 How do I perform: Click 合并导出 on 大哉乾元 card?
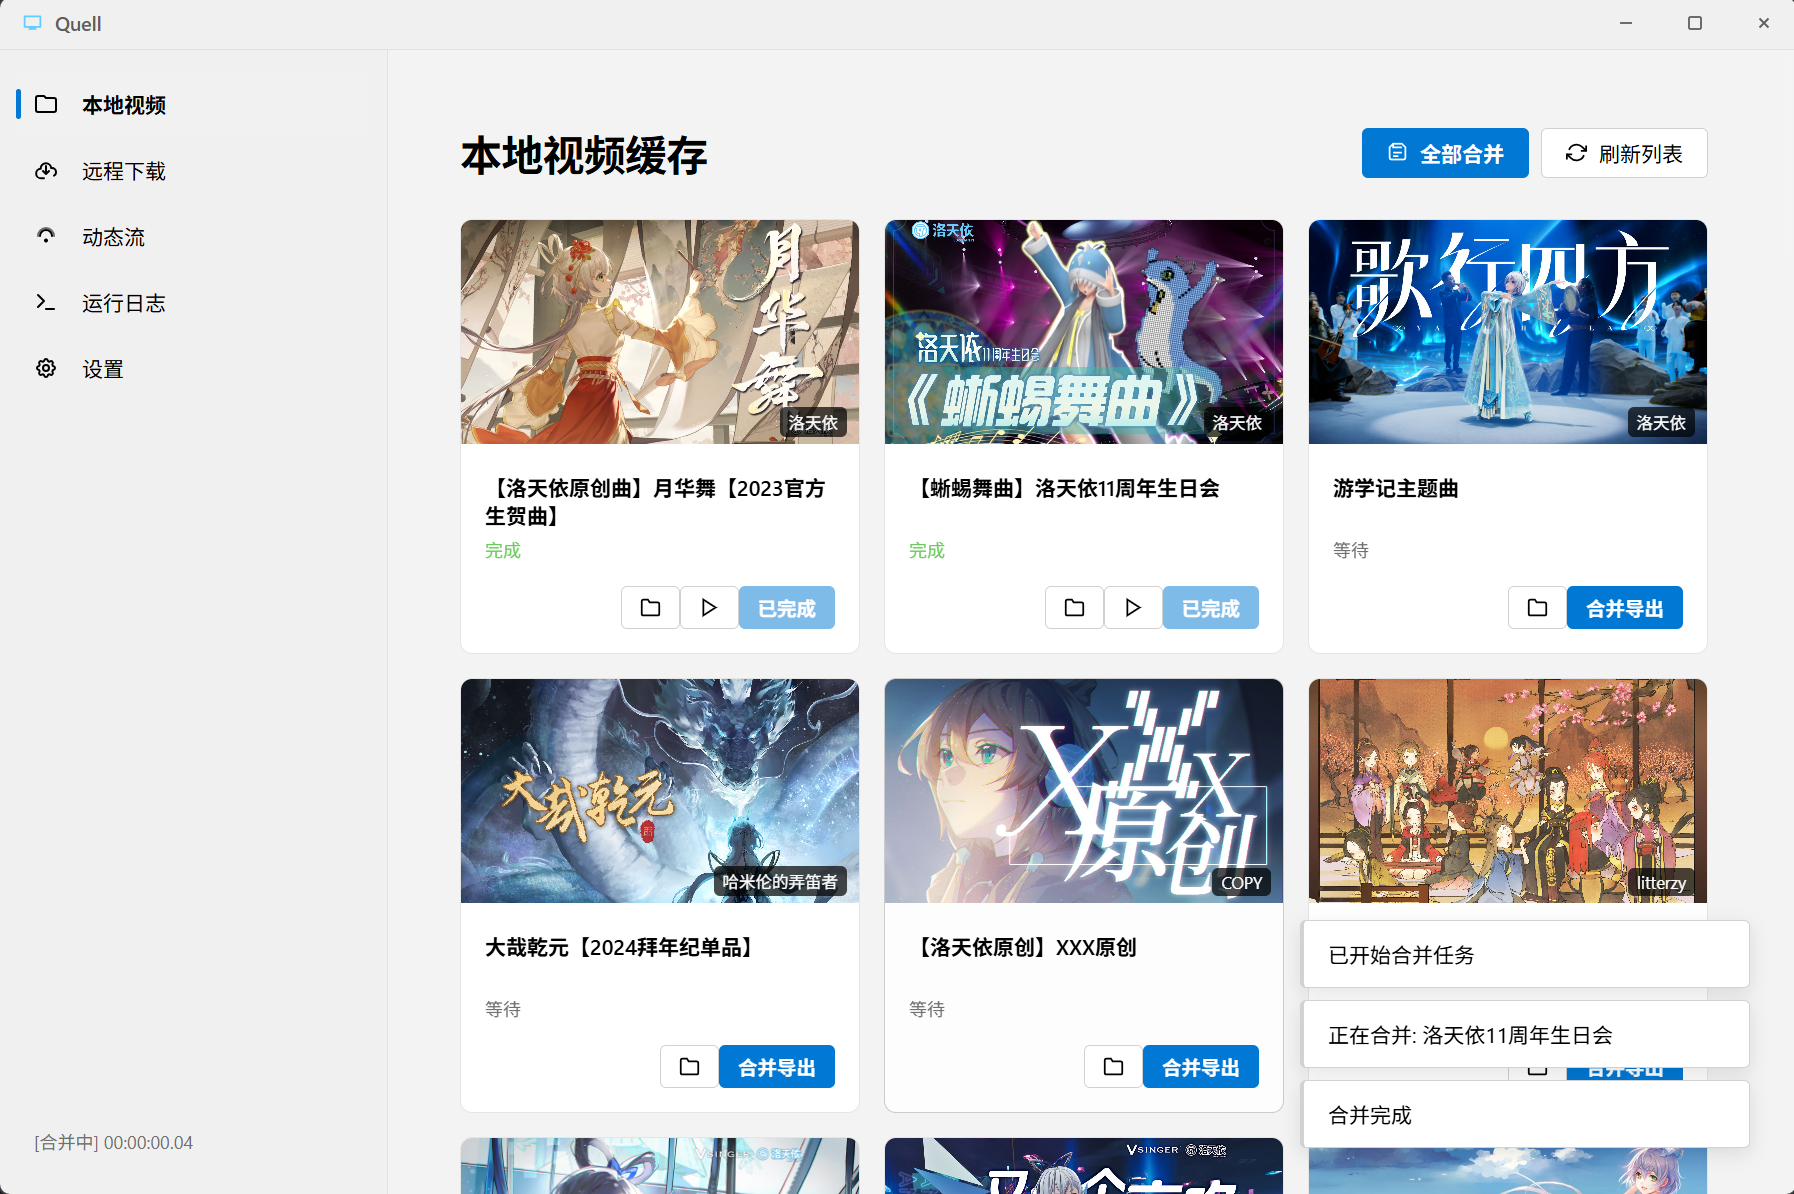[x=777, y=1066]
